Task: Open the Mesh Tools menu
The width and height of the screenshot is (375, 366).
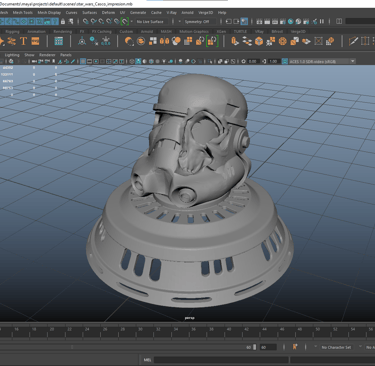Action: (x=23, y=12)
